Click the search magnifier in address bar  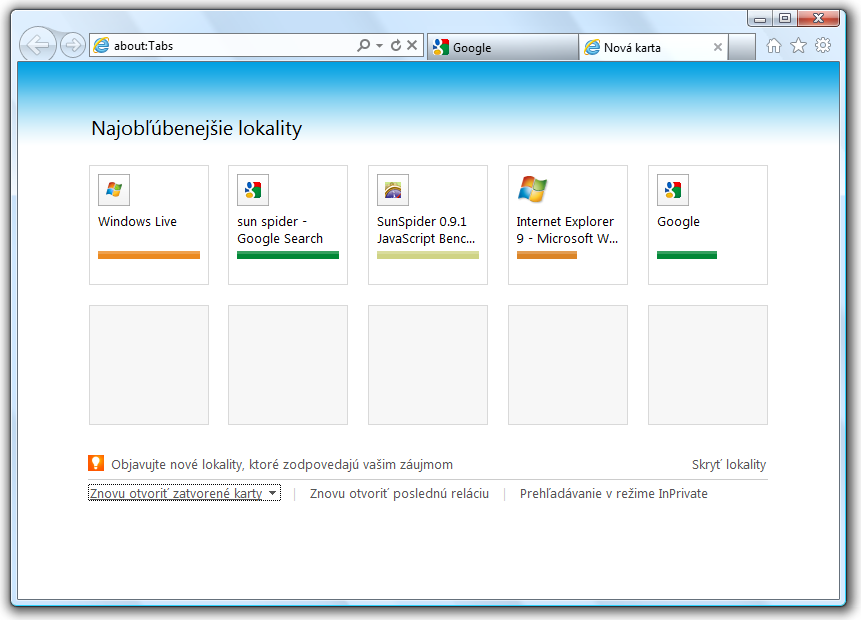coord(364,45)
